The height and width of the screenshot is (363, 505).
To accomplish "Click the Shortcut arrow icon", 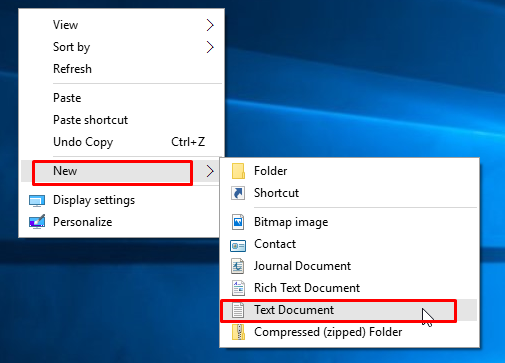I will [x=238, y=193].
